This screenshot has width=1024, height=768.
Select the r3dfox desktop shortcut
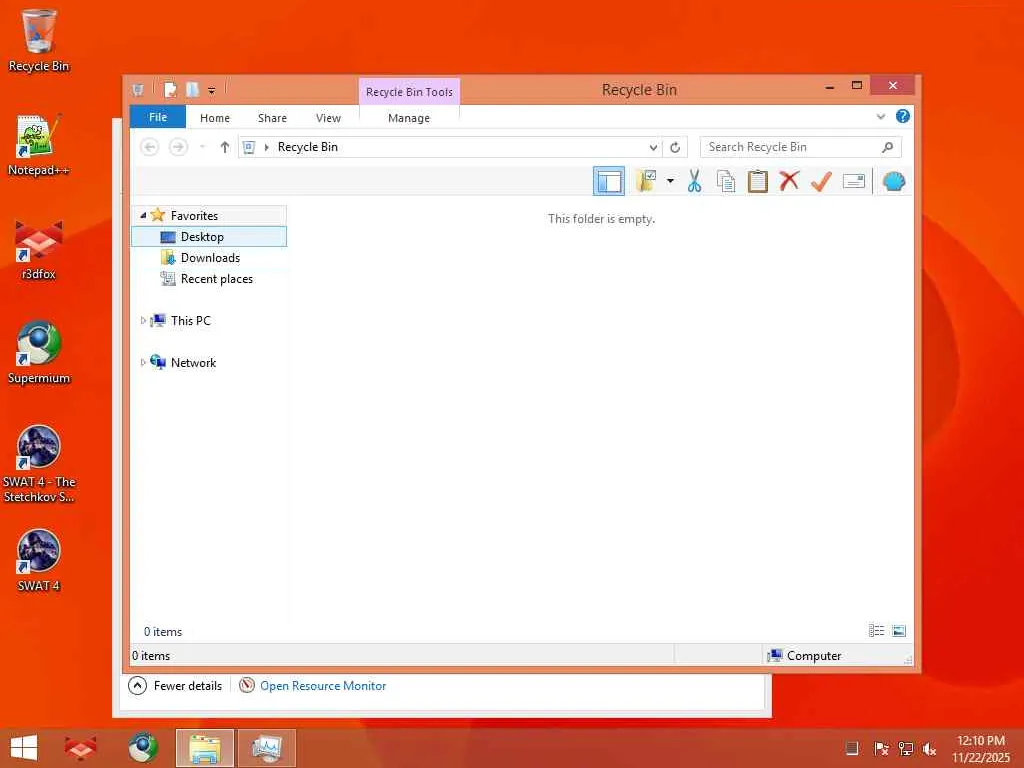point(39,250)
